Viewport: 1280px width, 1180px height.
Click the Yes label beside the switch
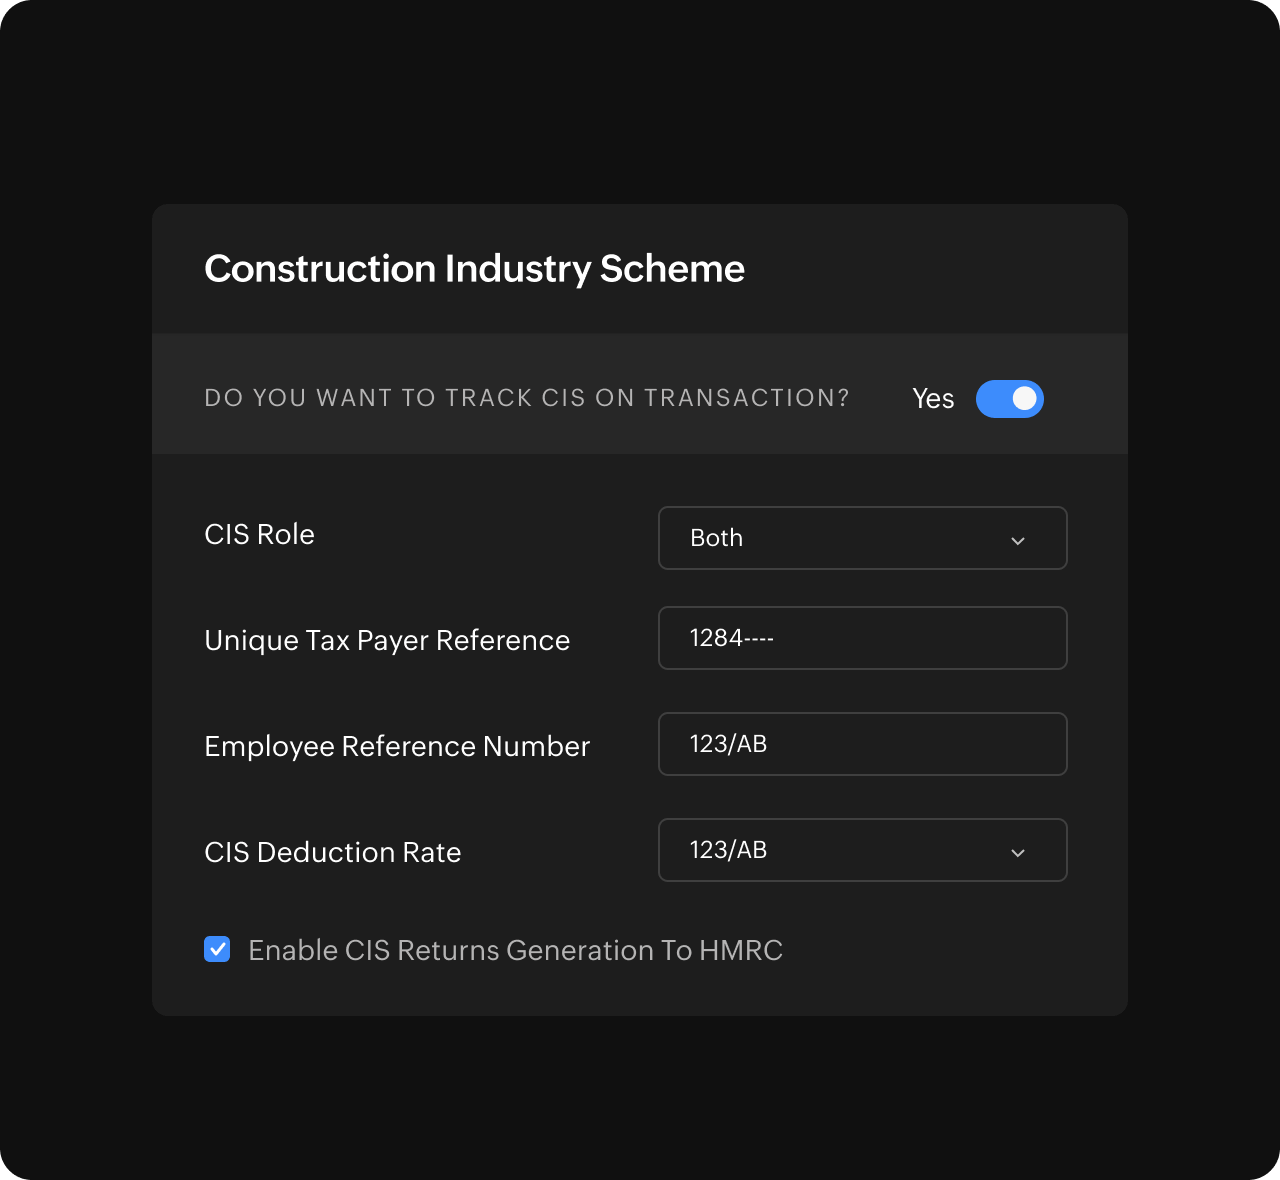click(932, 398)
